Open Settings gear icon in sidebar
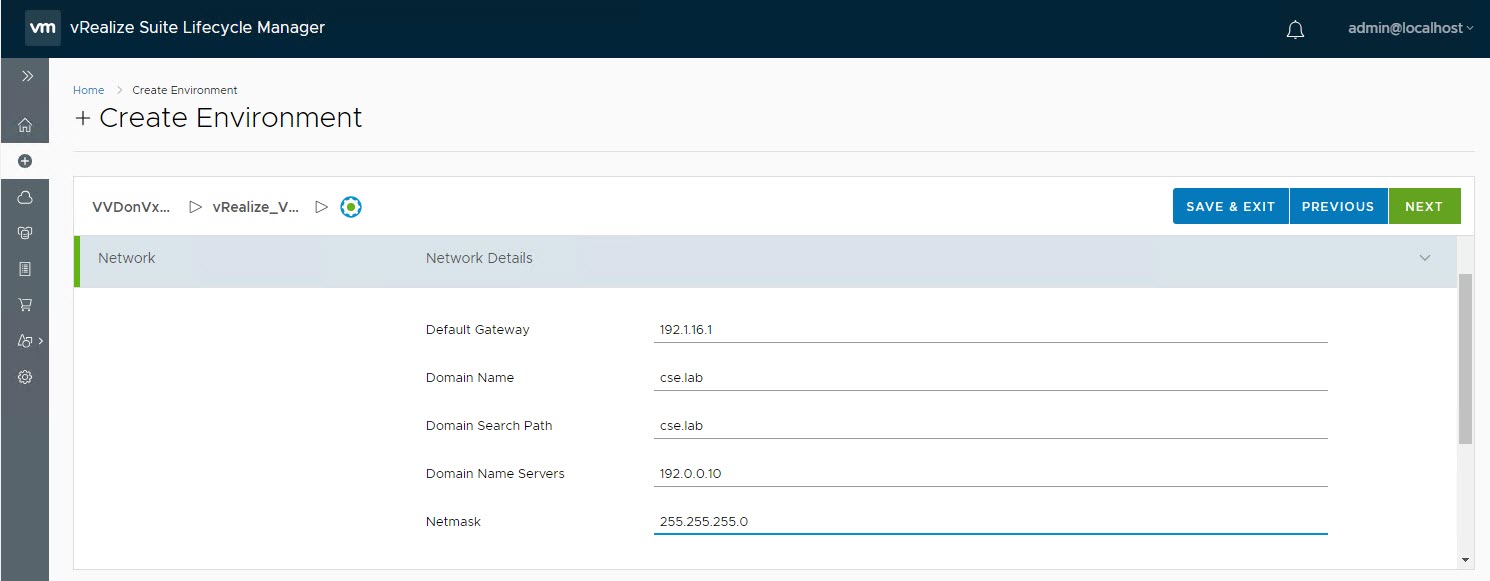Viewport: 1490px width, 581px height. click(x=25, y=377)
